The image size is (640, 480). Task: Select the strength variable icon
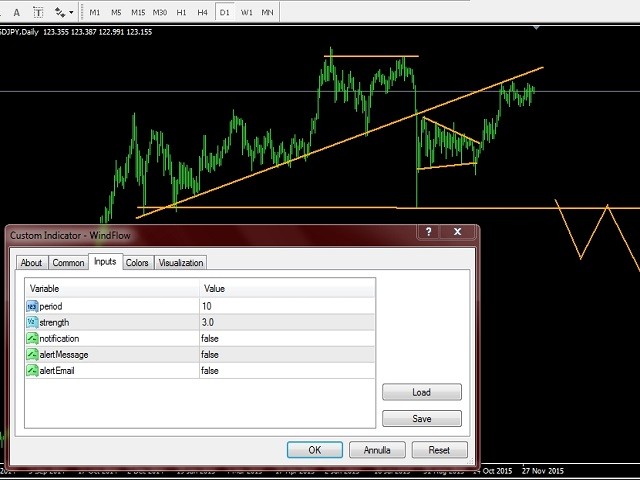32,322
